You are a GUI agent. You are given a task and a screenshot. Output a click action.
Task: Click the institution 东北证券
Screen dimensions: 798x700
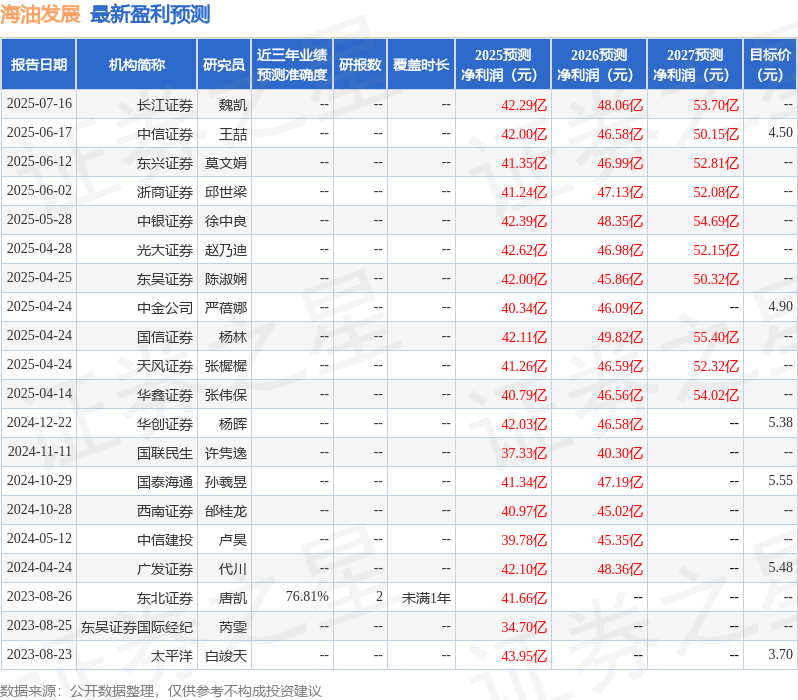pos(165,599)
